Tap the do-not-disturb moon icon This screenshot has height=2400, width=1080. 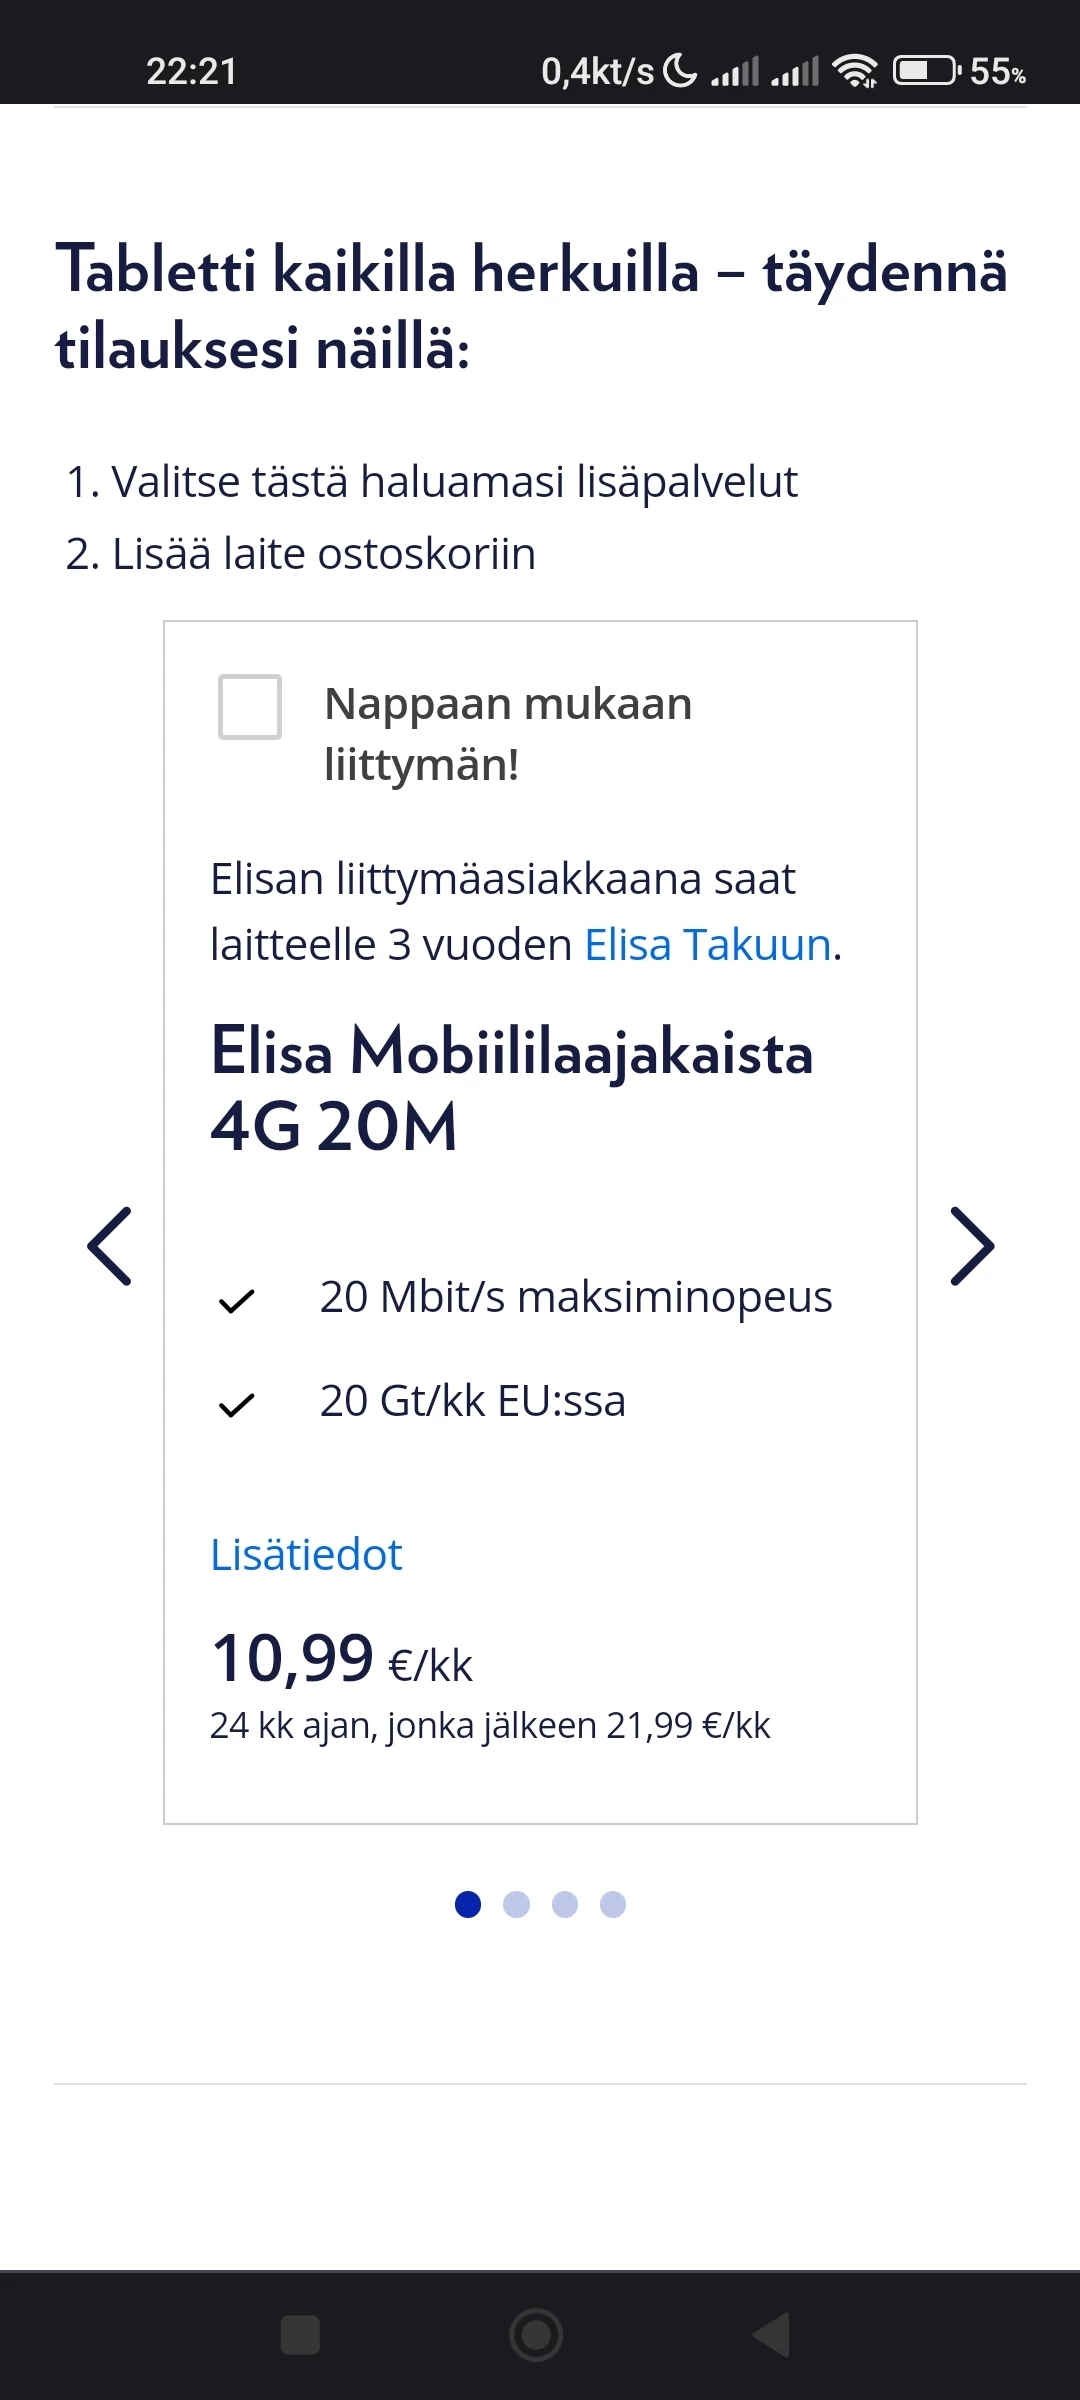click(681, 71)
